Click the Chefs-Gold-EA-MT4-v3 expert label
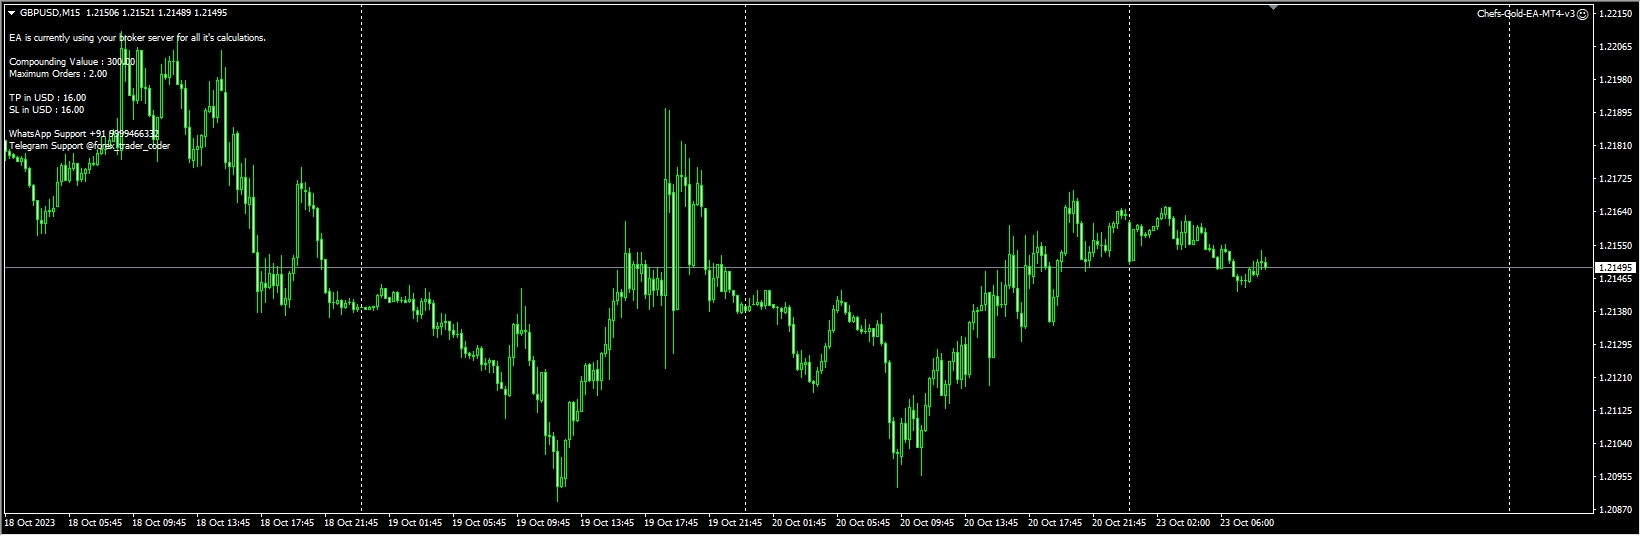The width and height of the screenshot is (1641, 536). (1526, 14)
